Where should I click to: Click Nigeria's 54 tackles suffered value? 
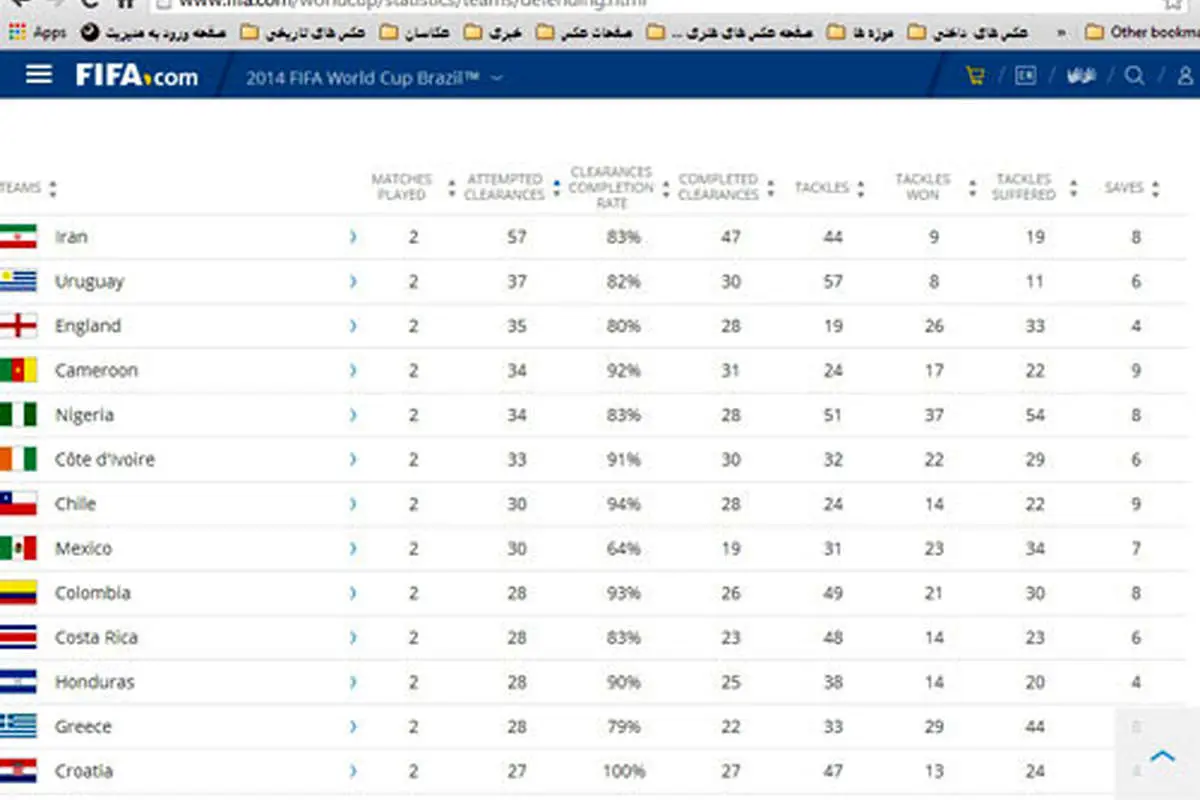1035,415
